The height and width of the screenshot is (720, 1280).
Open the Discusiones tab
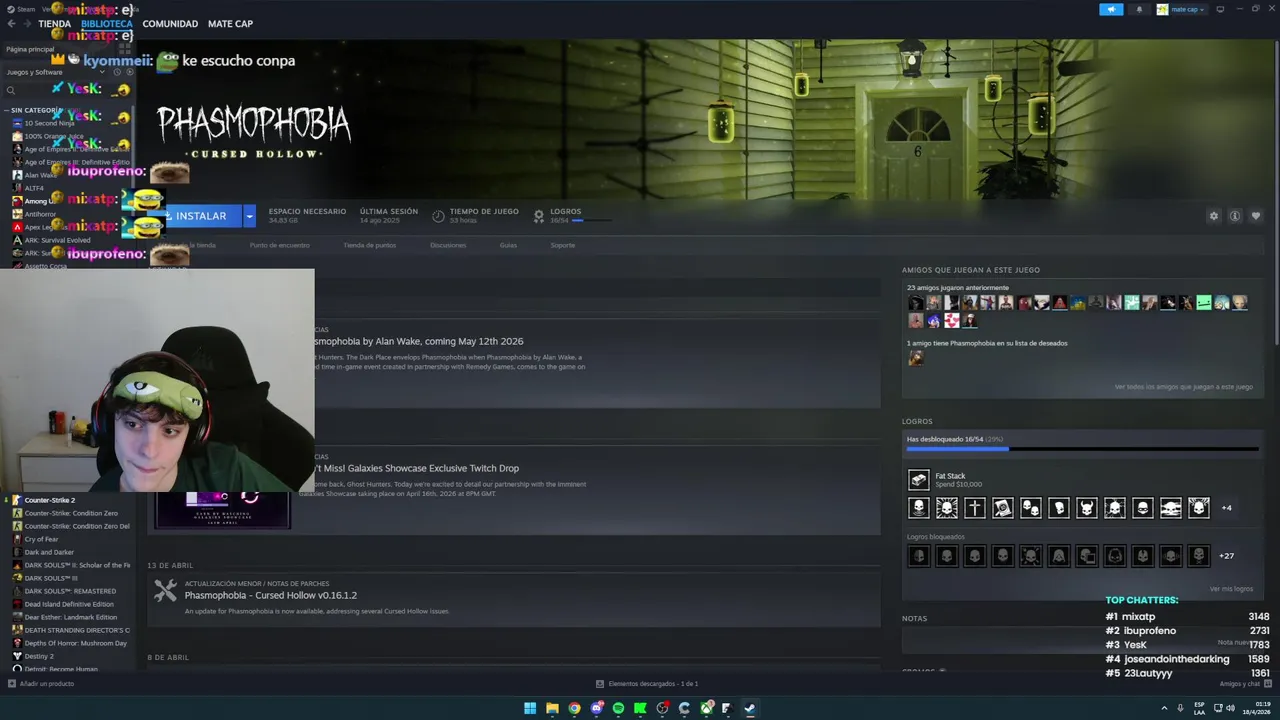click(x=448, y=245)
